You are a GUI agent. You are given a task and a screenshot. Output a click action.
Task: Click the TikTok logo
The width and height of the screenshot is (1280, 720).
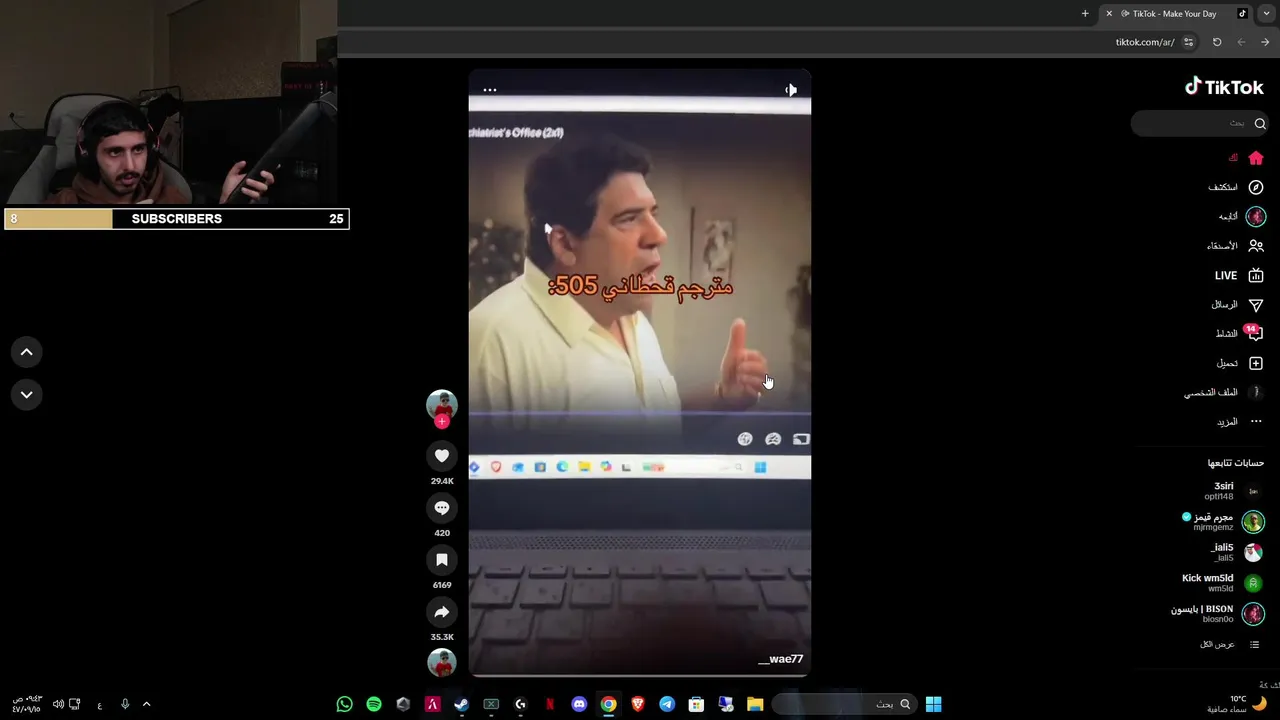[x=1224, y=87]
